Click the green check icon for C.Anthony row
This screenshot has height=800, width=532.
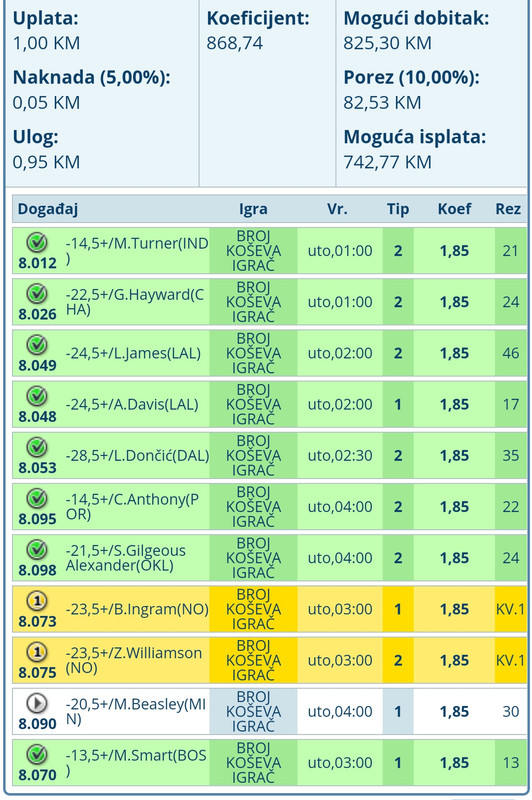(x=37, y=498)
